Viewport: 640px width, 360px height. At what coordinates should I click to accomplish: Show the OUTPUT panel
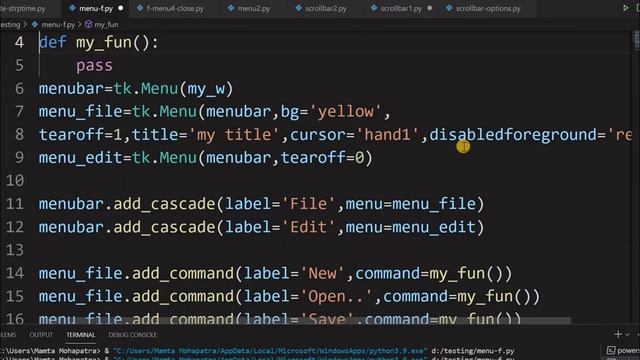pos(41,335)
